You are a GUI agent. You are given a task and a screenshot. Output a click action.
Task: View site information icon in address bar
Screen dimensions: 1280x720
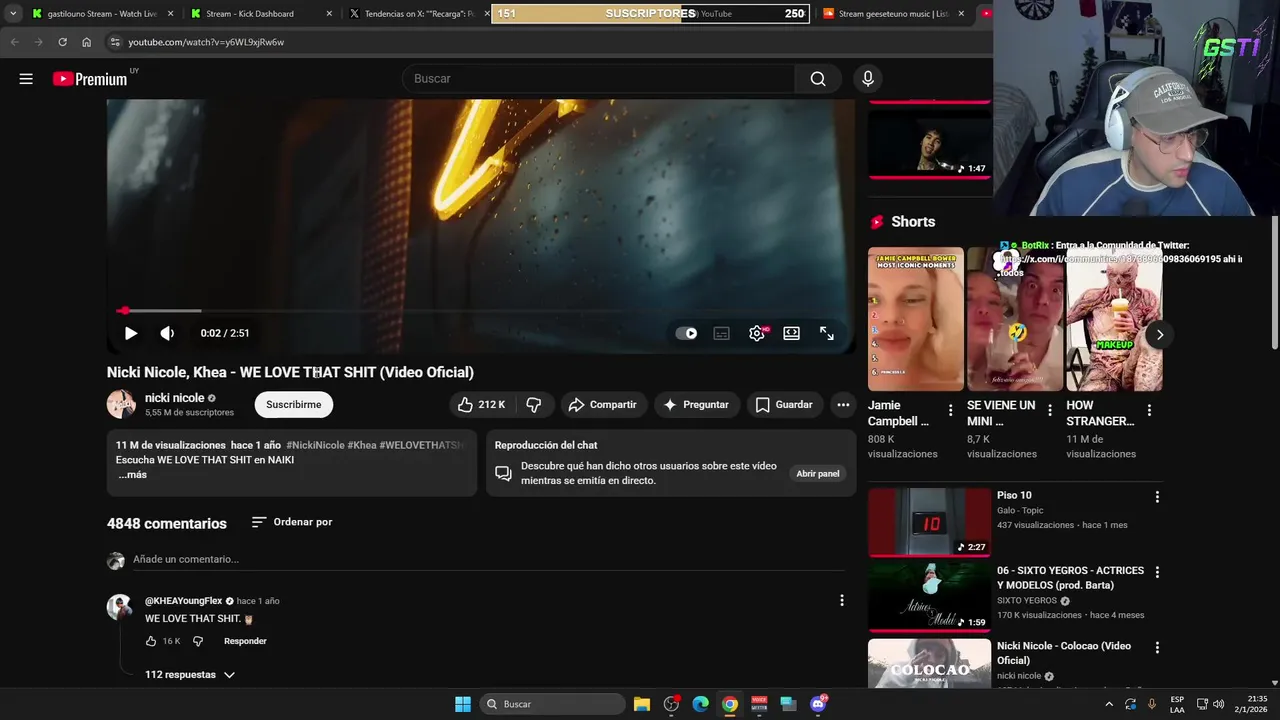pos(115,42)
